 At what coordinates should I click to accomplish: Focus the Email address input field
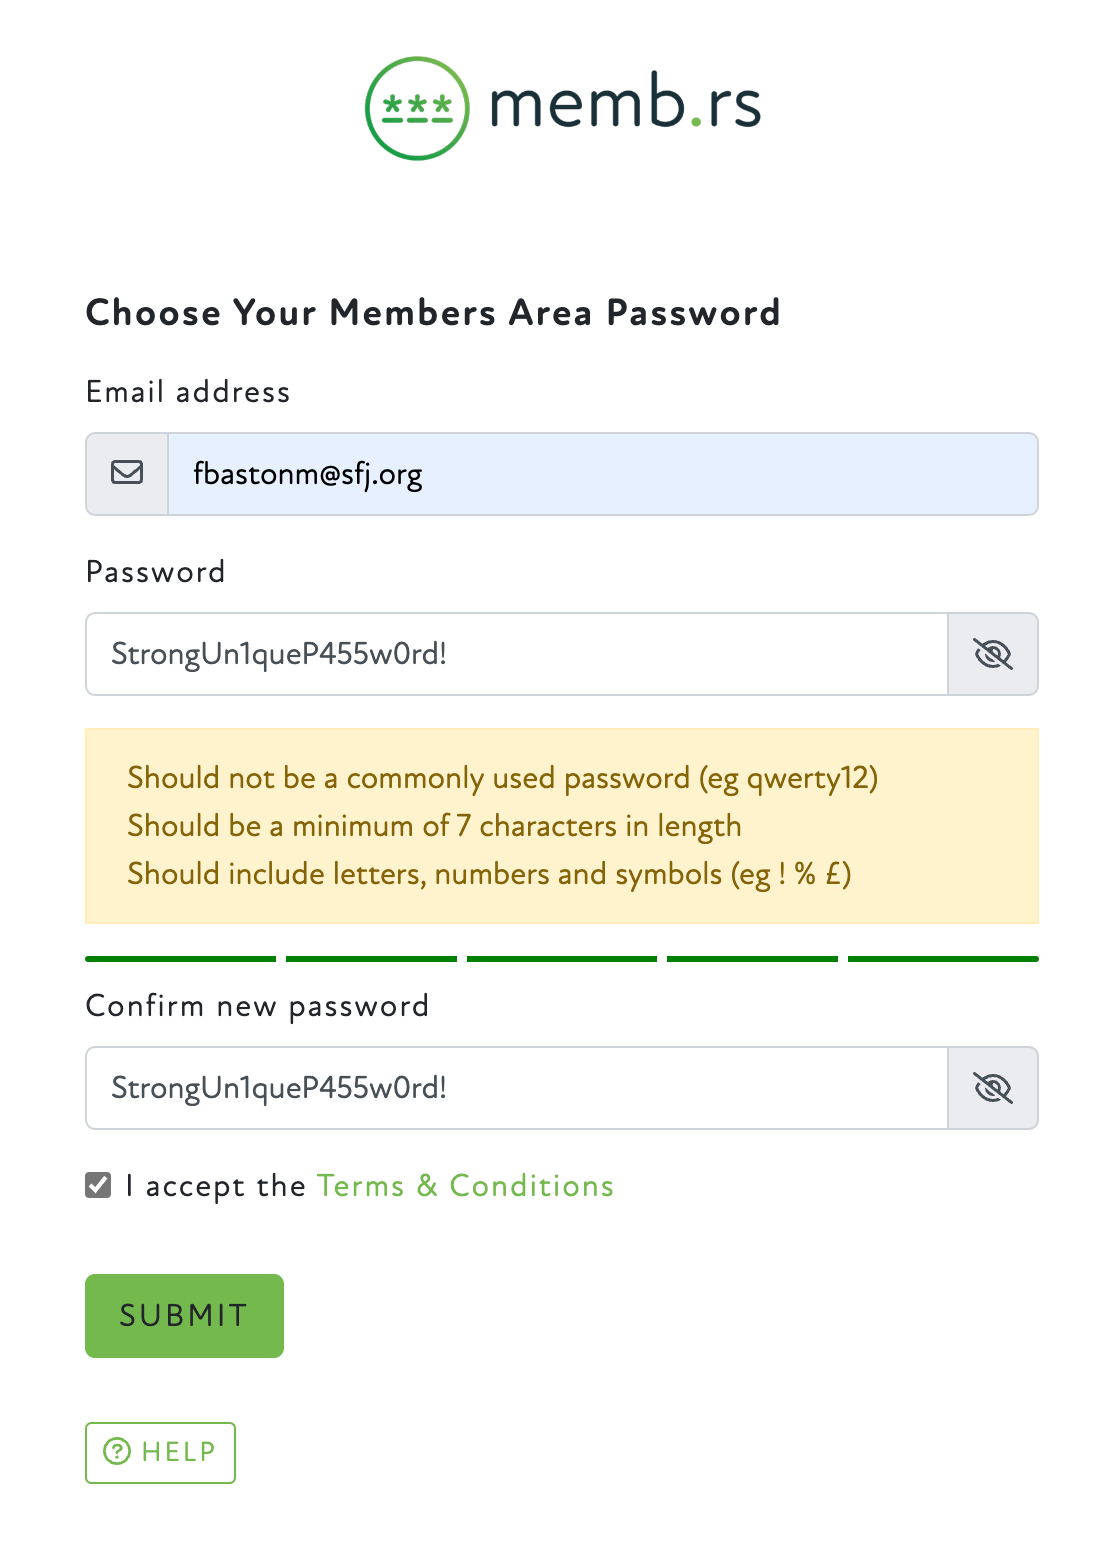(x=602, y=474)
